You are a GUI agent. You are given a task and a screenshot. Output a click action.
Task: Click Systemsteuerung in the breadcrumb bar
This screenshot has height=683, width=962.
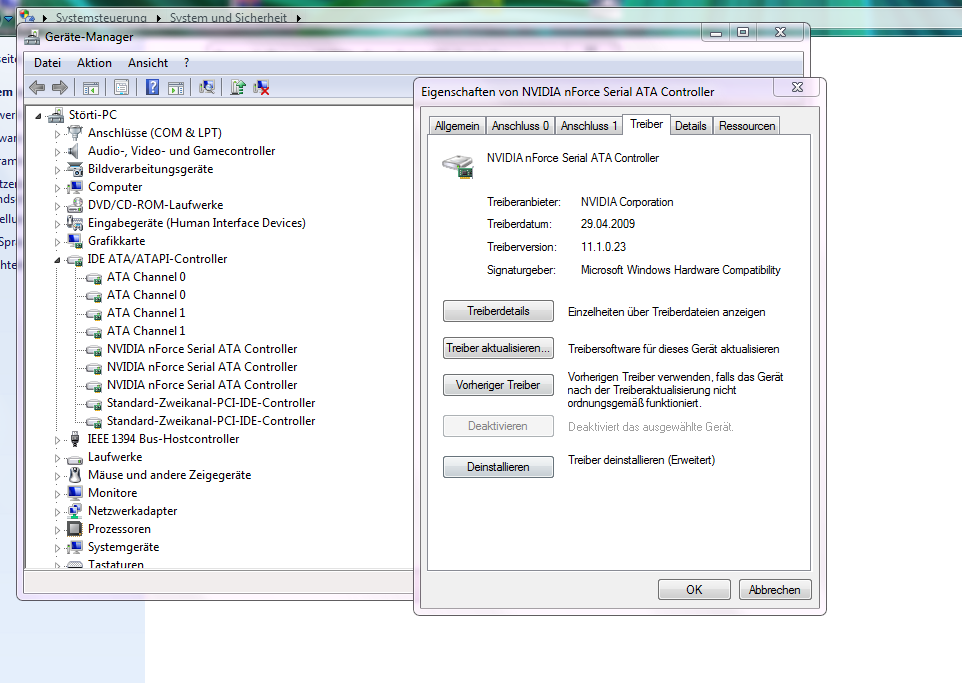[x=101, y=18]
